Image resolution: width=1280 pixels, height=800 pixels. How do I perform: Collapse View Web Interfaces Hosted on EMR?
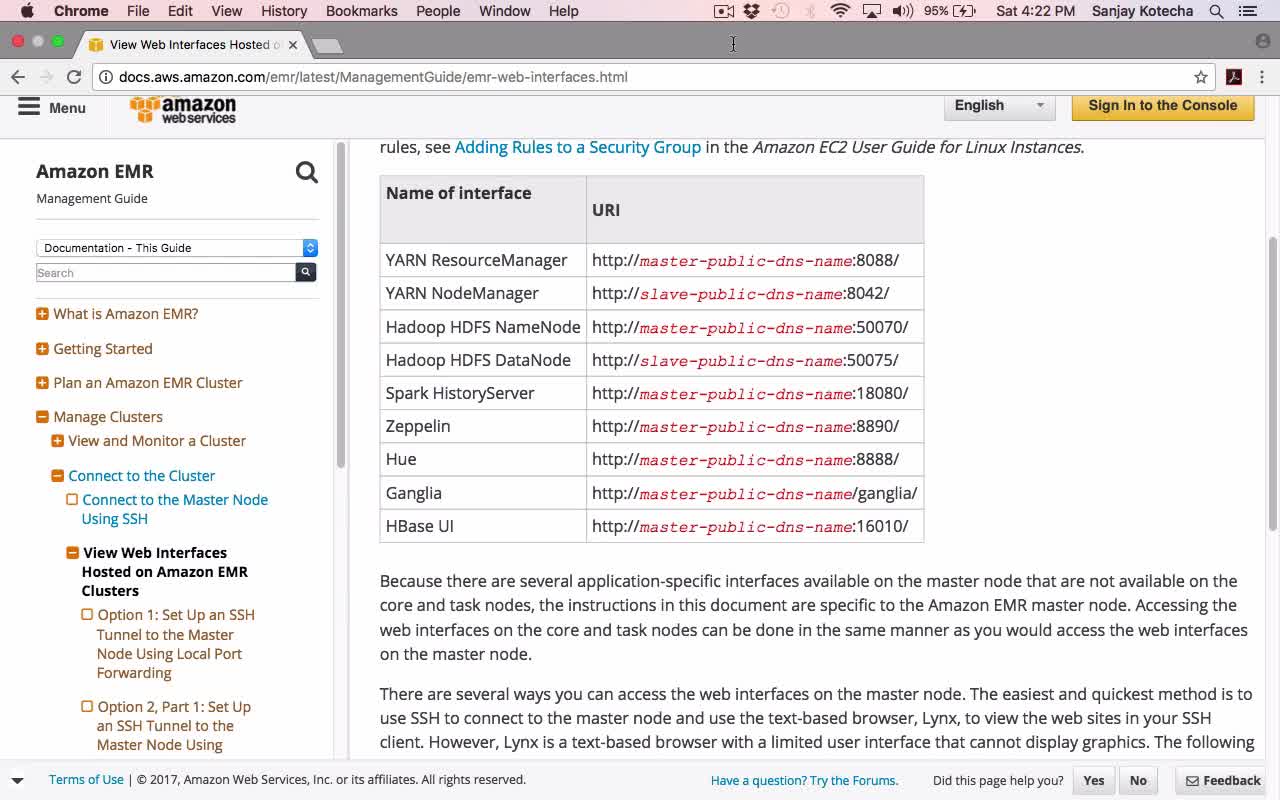(72, 553)
